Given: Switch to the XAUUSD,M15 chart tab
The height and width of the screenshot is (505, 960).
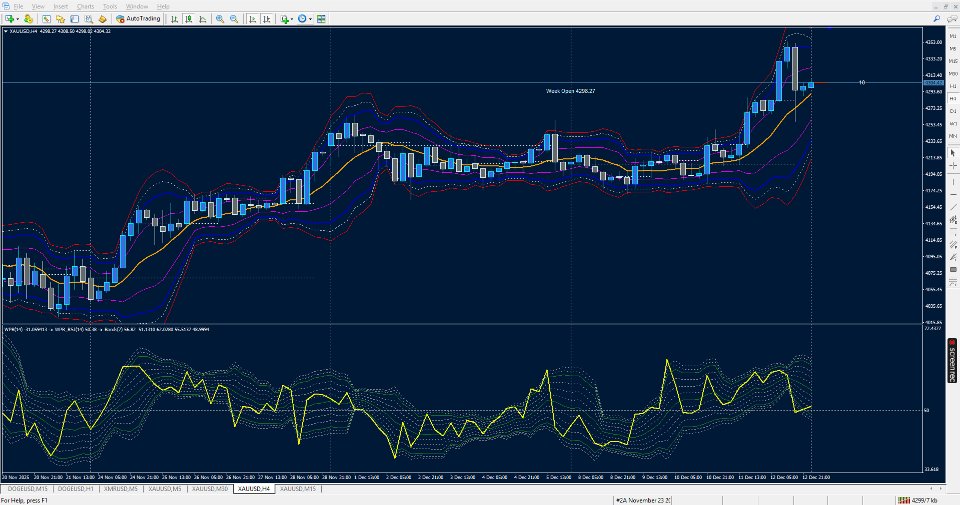Looking at the screenshot, I should coord(298,489).
